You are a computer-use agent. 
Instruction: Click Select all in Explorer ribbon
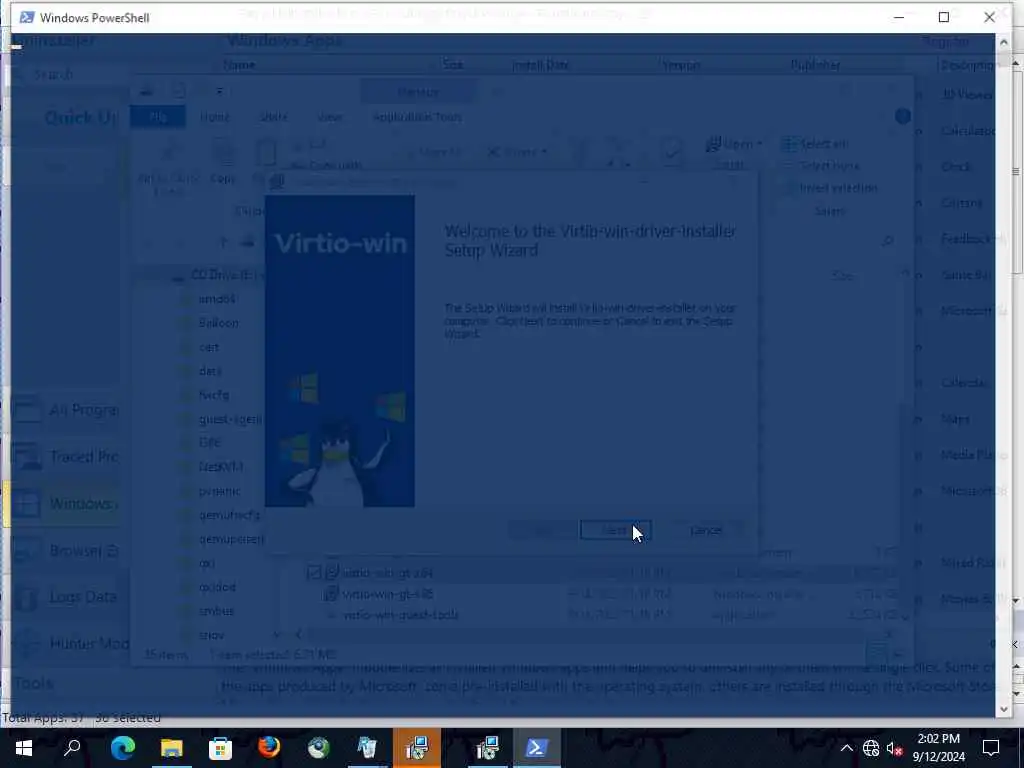(816, 144)
